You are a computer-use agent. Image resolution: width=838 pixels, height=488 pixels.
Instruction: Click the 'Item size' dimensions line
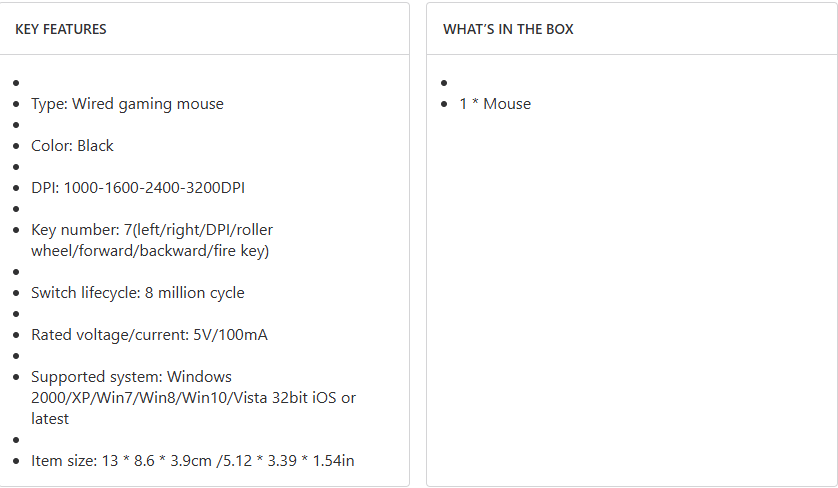pos(192,461)
